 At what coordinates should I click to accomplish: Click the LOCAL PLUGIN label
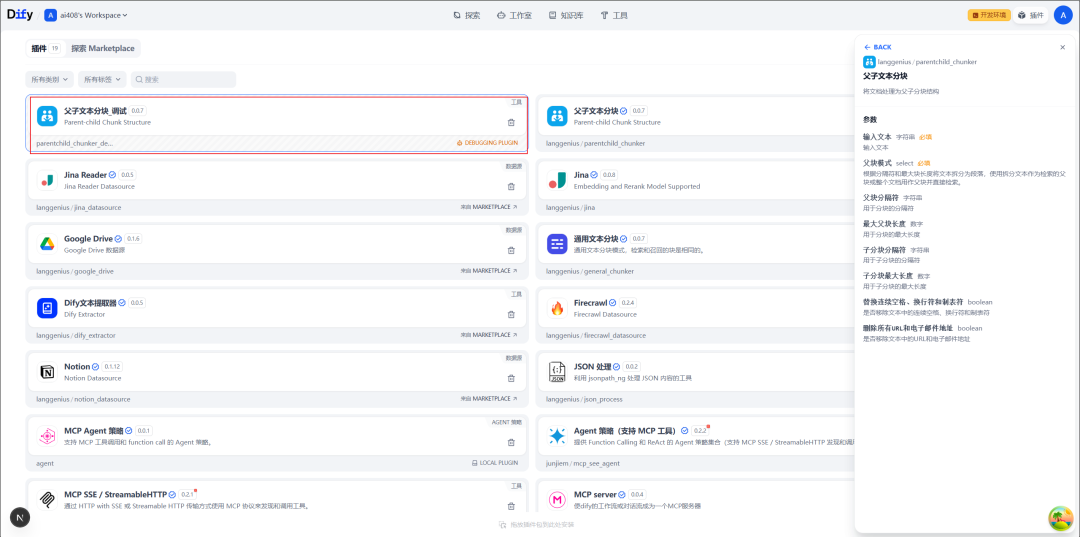point(495,463)
